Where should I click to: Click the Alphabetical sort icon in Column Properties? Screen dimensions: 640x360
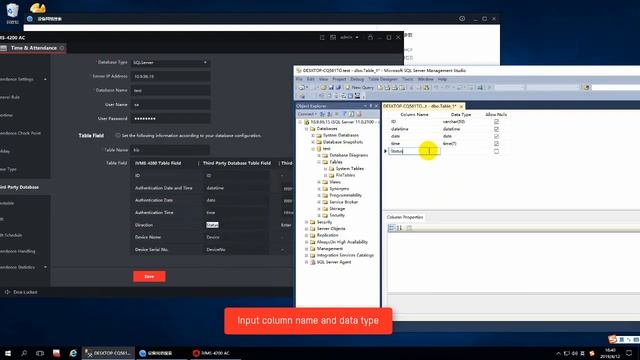pos(400,228)
